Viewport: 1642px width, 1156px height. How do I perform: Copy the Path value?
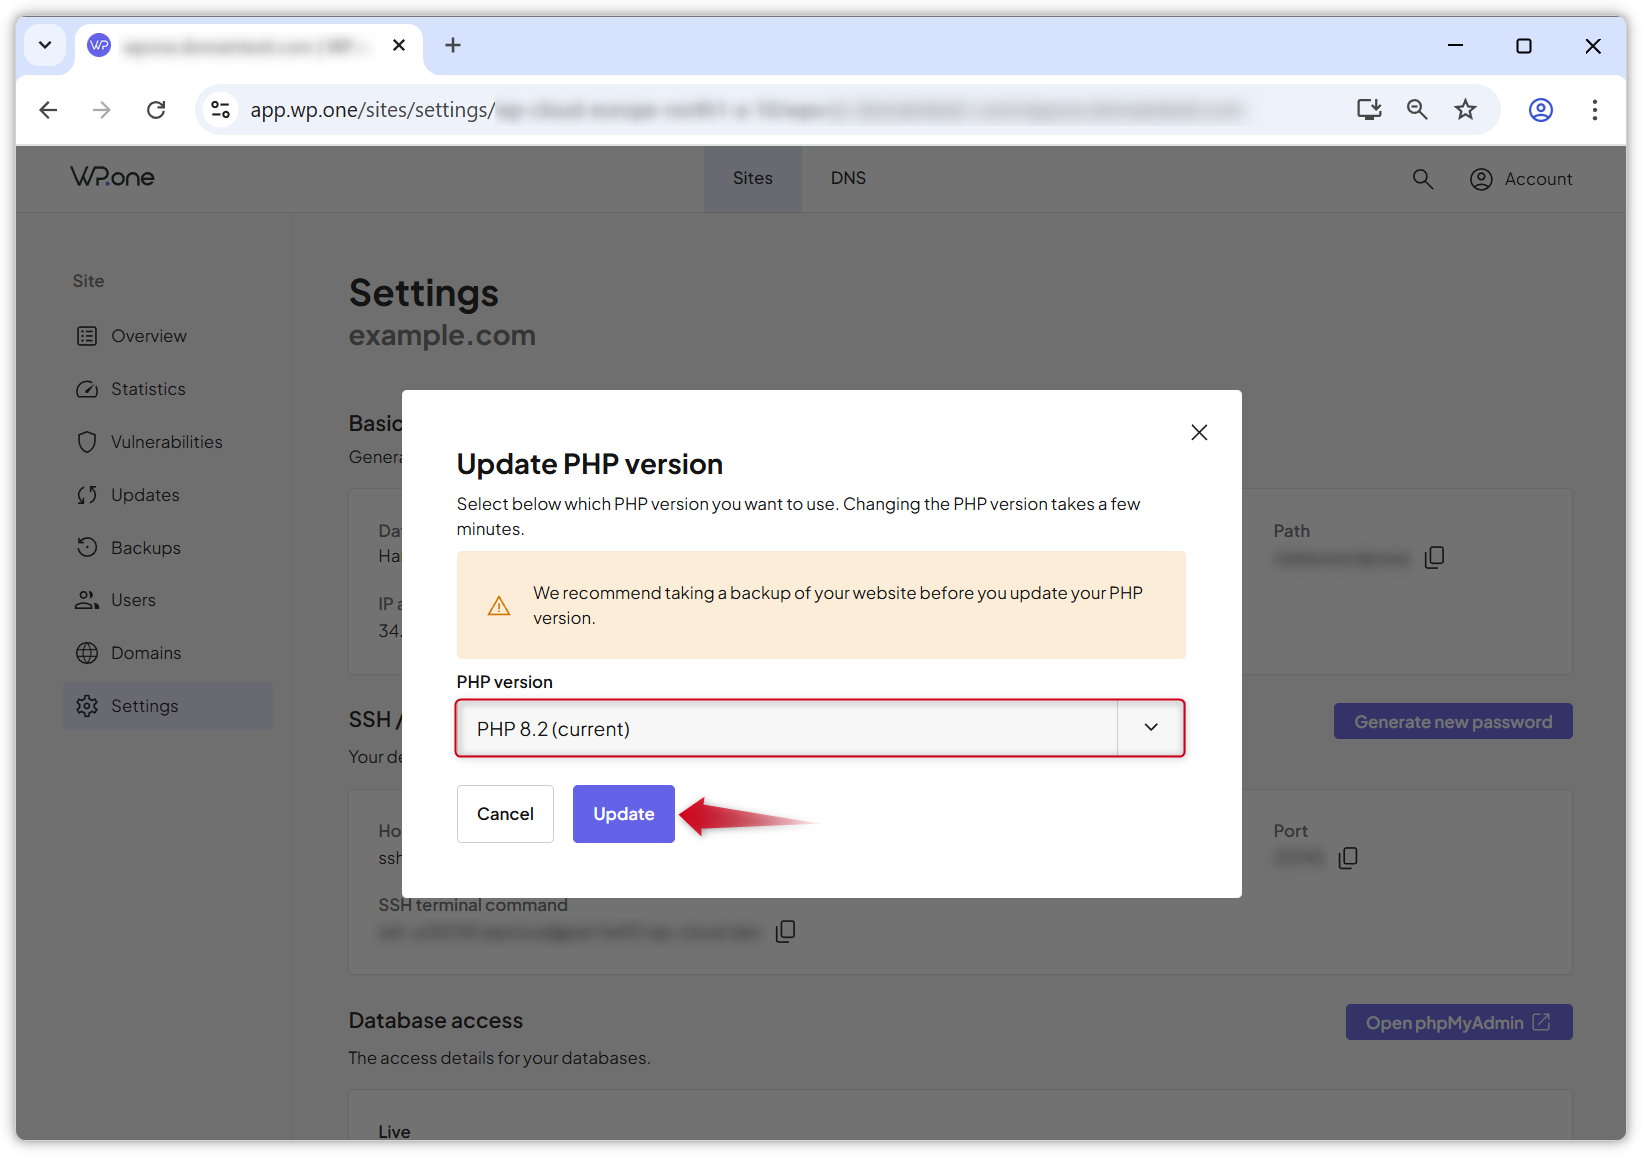coord(1435,557)
